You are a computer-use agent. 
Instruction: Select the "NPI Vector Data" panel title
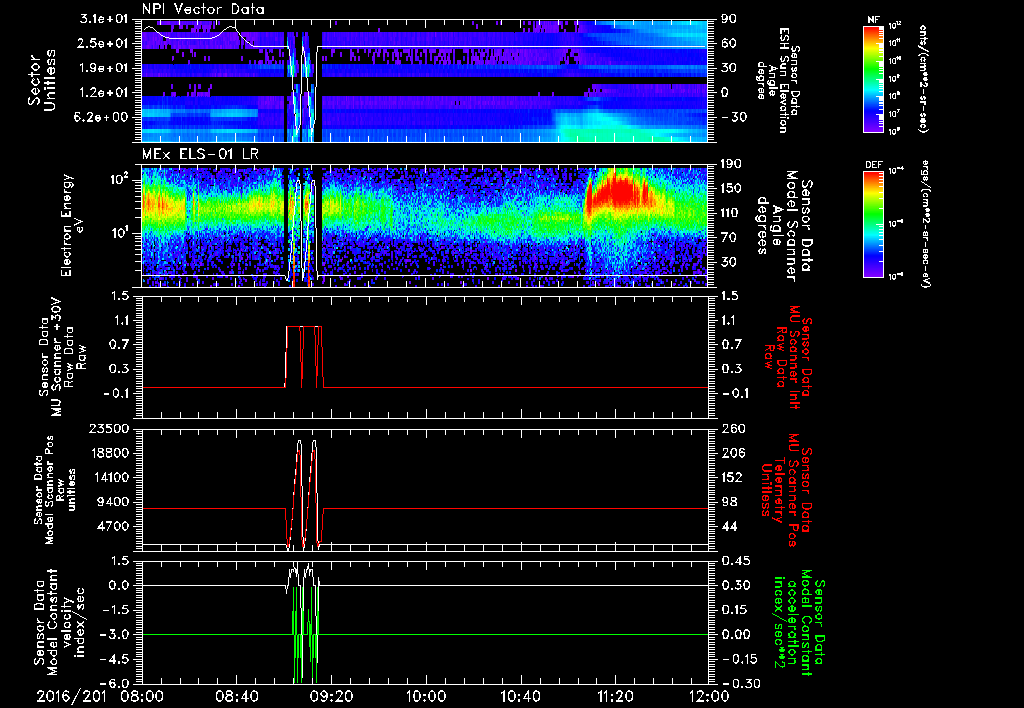point(203,9)
